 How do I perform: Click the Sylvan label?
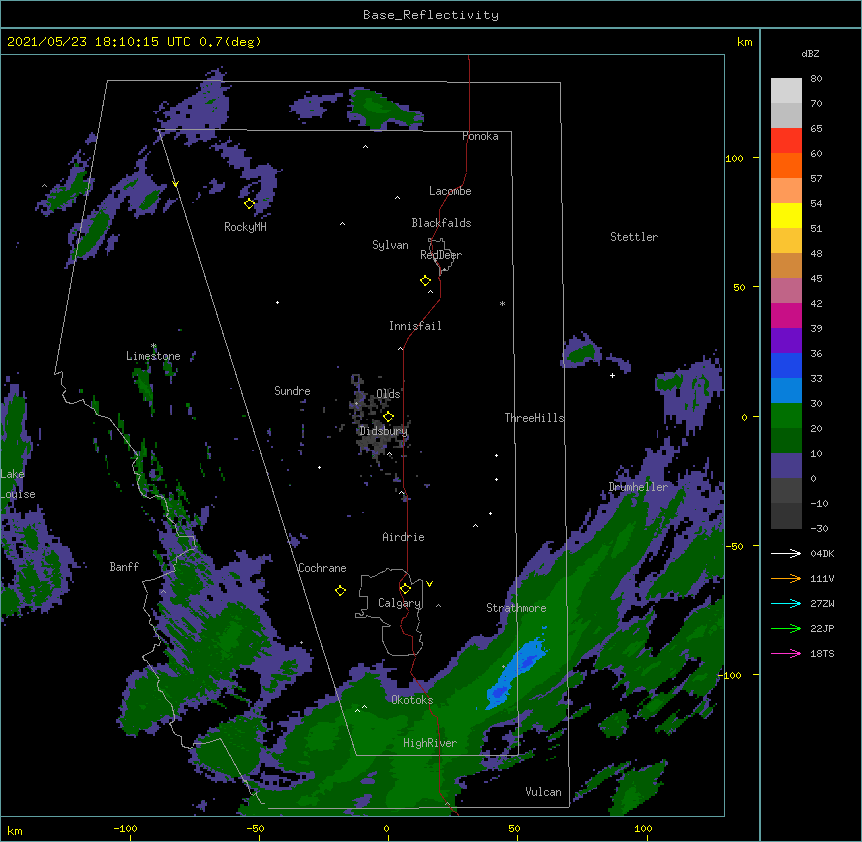(390, 245)
